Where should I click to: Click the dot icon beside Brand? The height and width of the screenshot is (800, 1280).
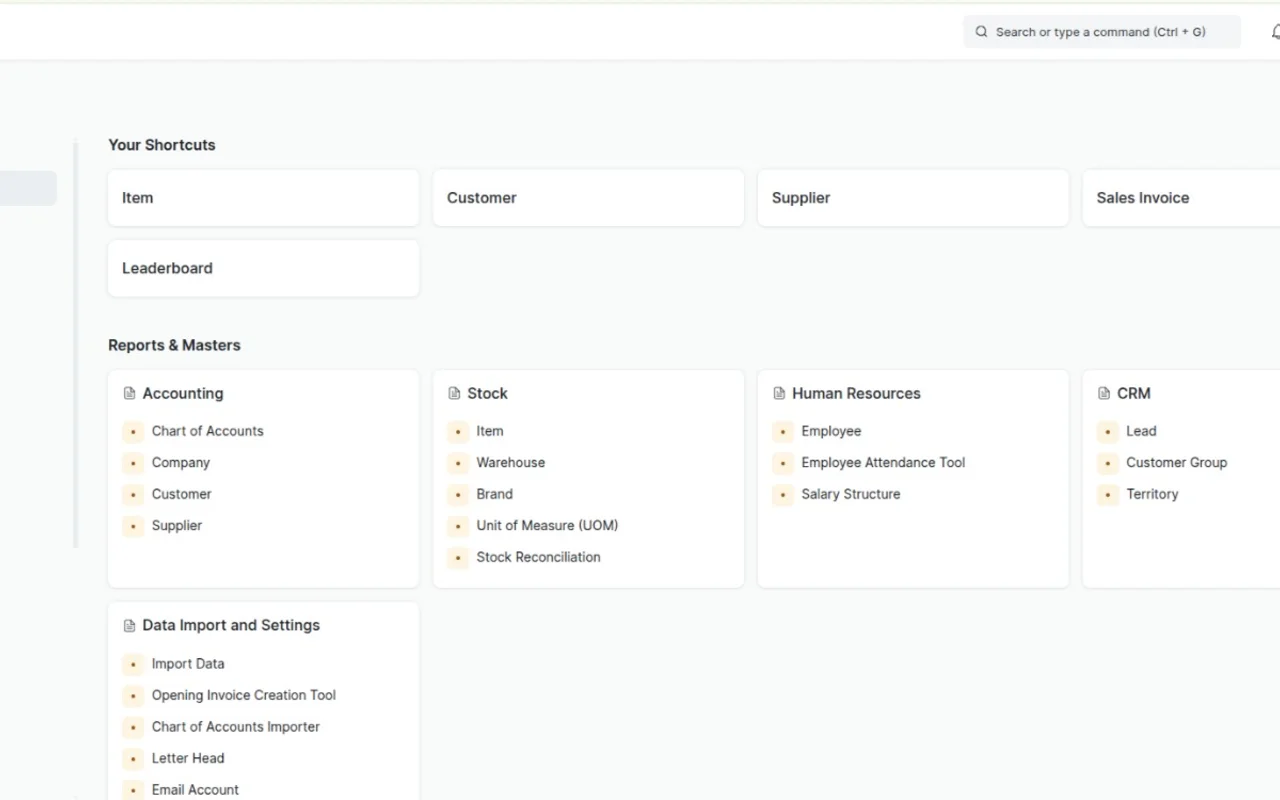(x=458, y=495)
